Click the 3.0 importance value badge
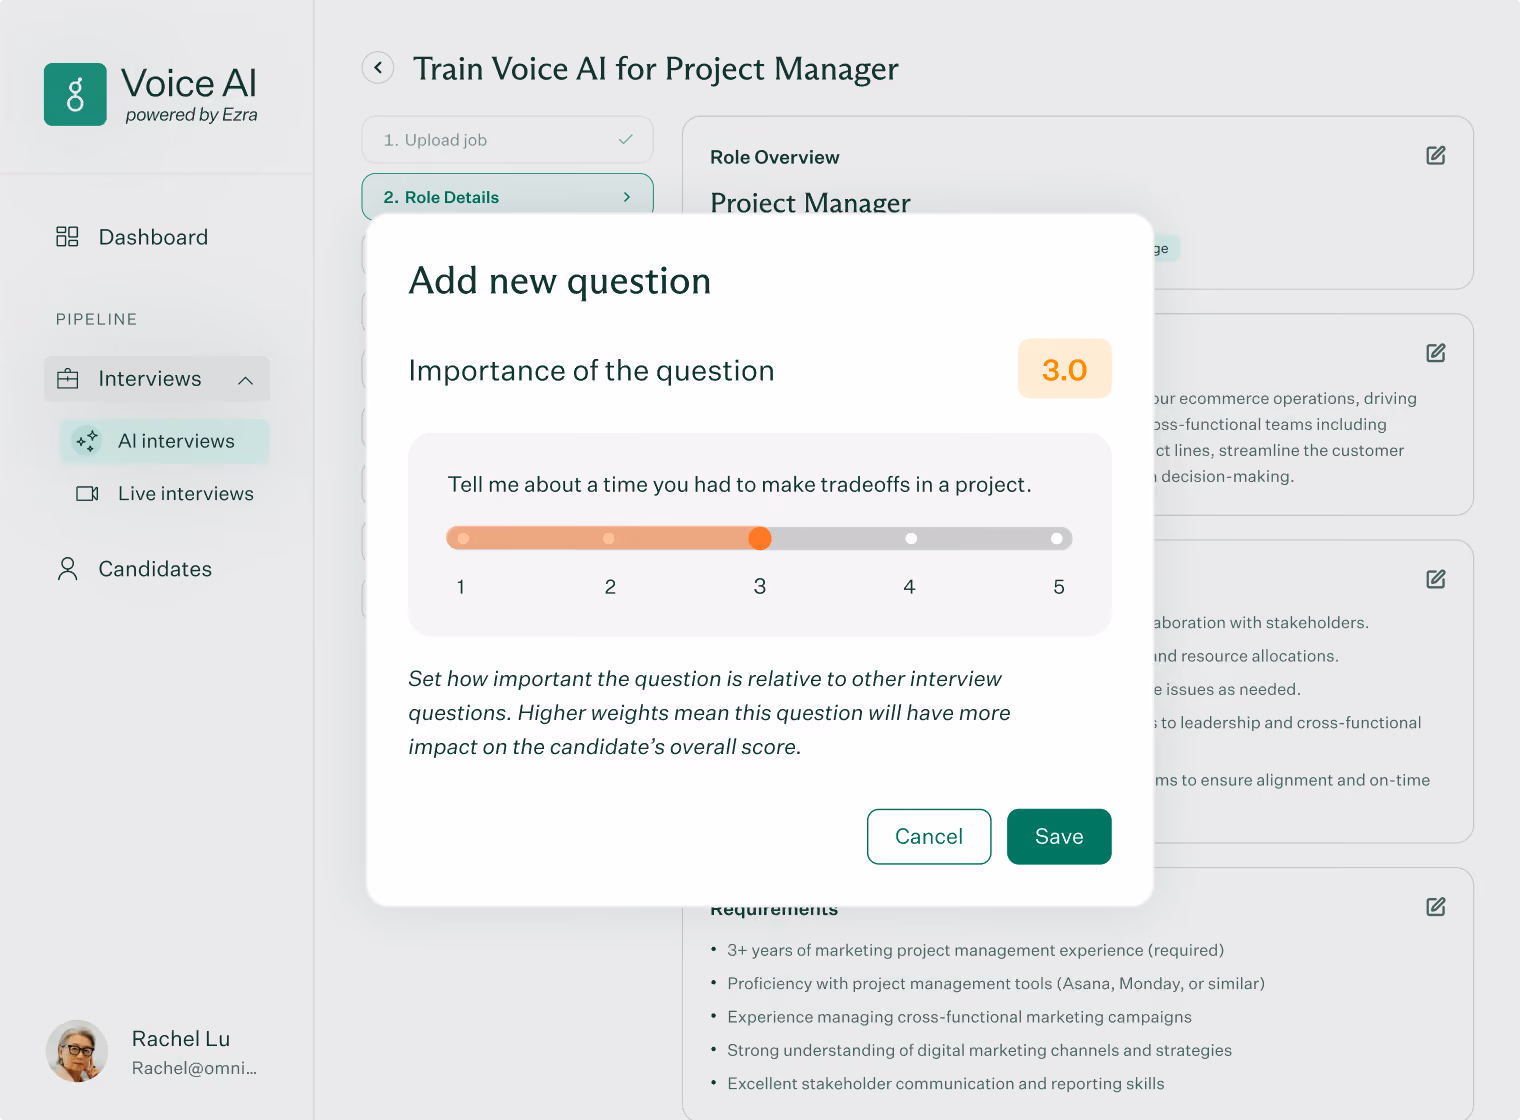This screenshot has width=1520, height=1120. (x=1065, y=369)
